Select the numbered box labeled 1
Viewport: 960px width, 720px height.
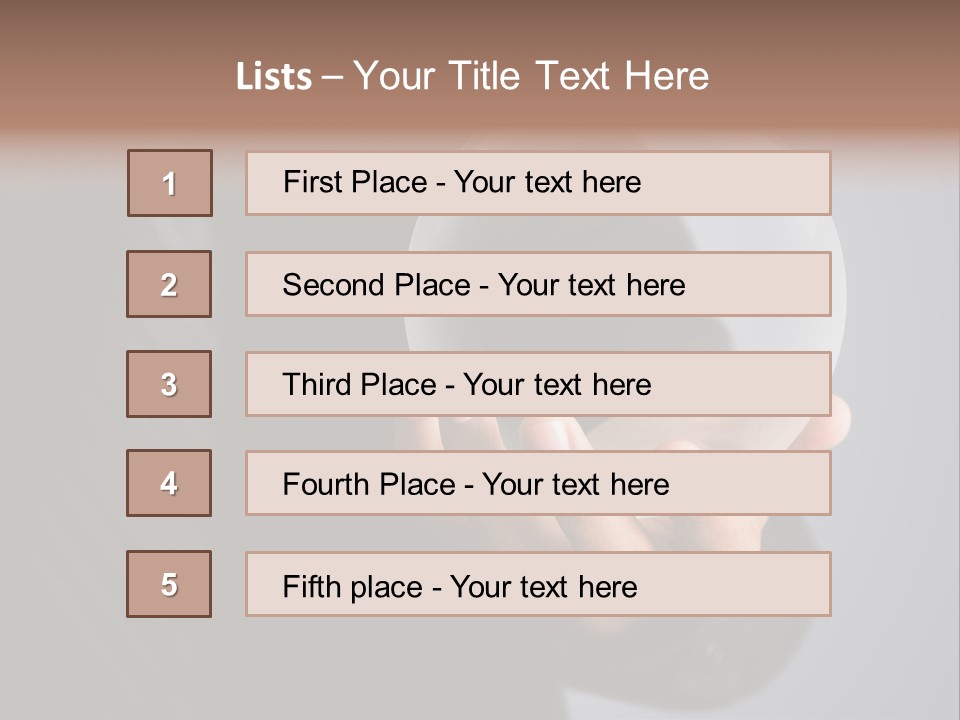pos(170,183)
